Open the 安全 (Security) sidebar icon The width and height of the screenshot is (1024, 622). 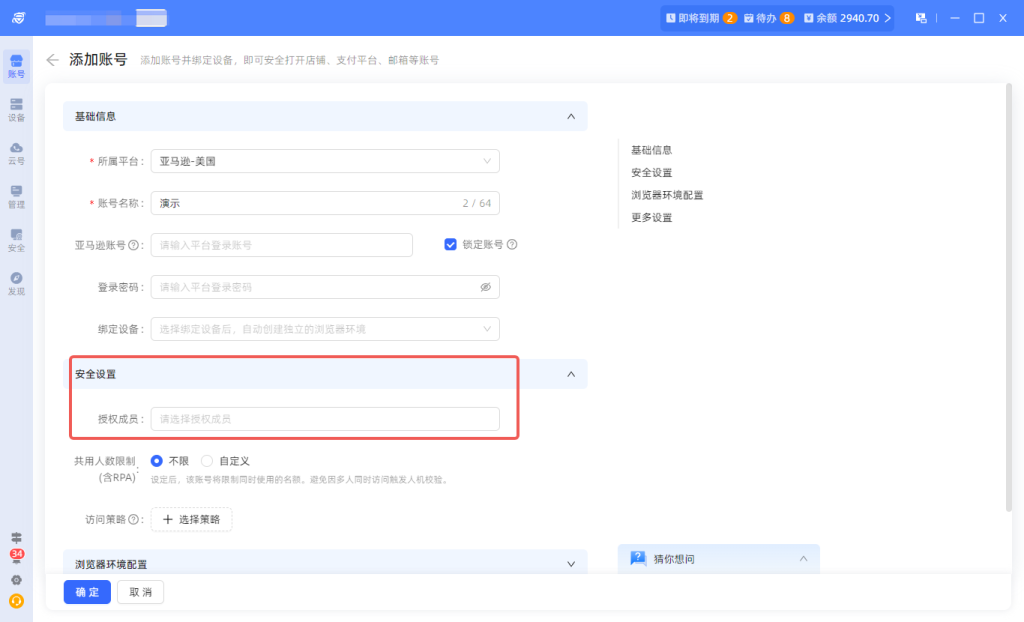coord(16,240)
